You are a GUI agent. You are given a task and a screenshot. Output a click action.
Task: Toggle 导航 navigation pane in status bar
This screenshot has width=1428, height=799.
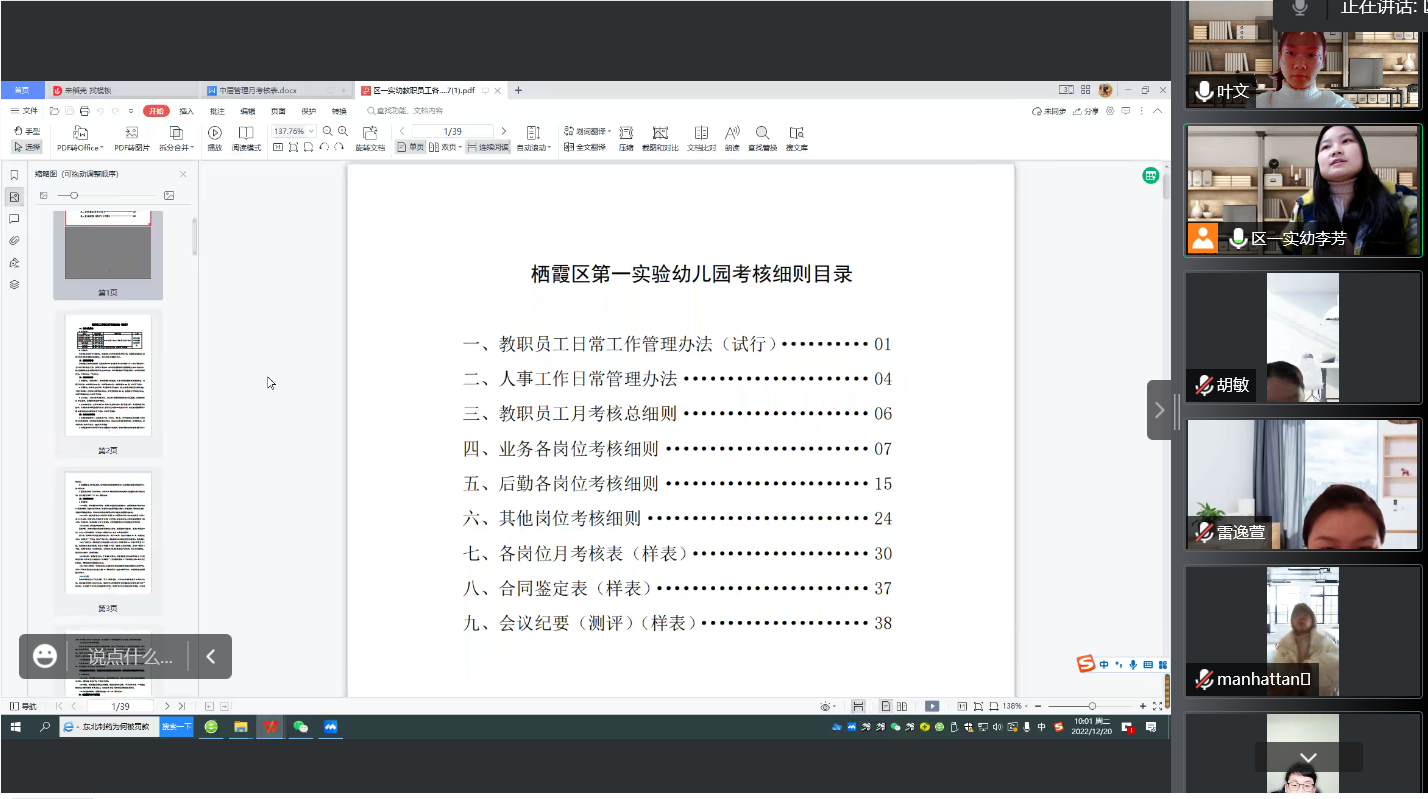pyautogui.click(x=23, y=706)
